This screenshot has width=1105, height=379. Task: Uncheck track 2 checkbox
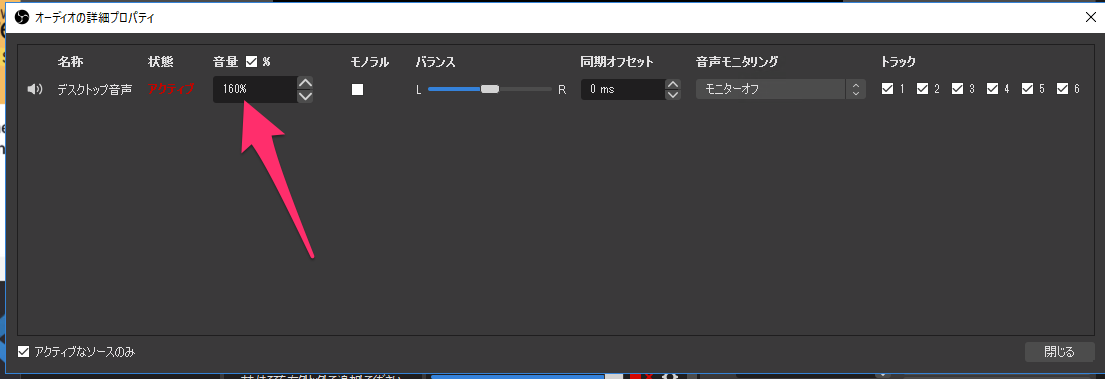click(922, 89)
